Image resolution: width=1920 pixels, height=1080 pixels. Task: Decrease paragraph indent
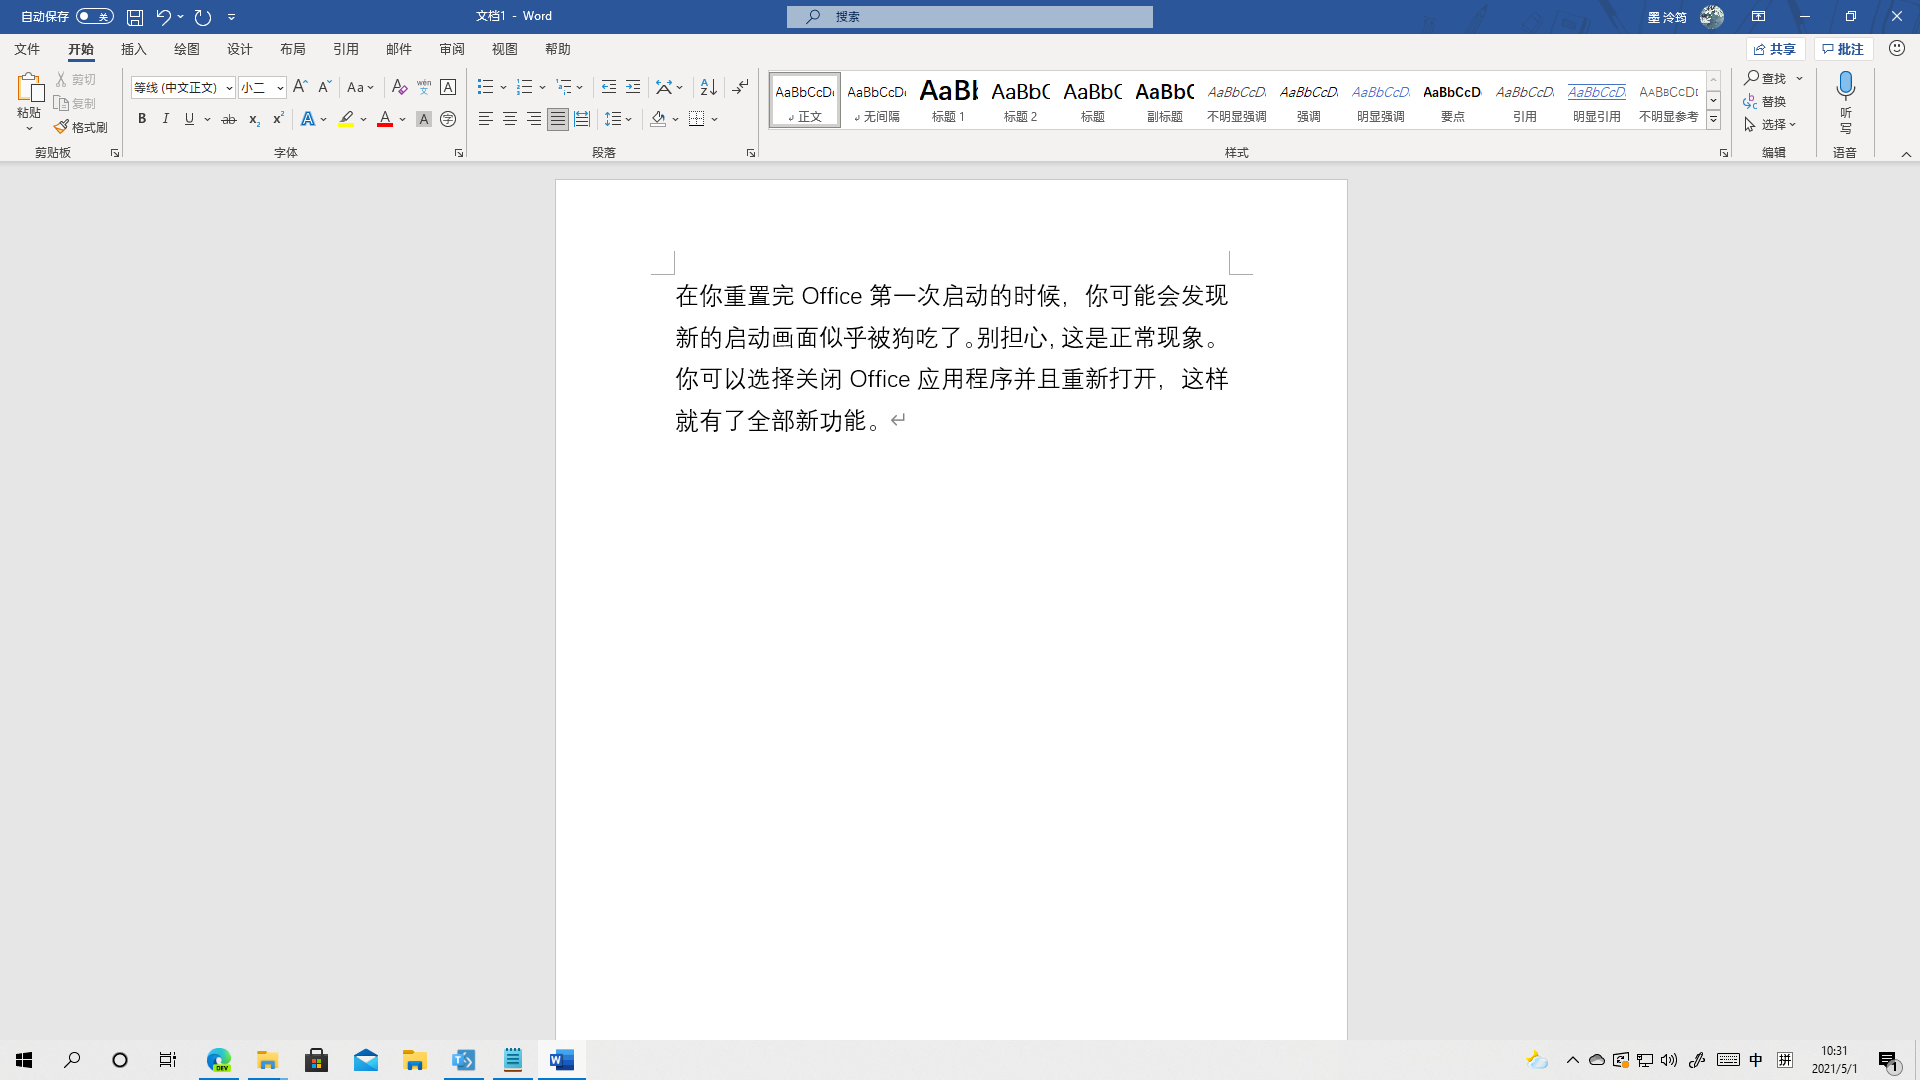609,87
